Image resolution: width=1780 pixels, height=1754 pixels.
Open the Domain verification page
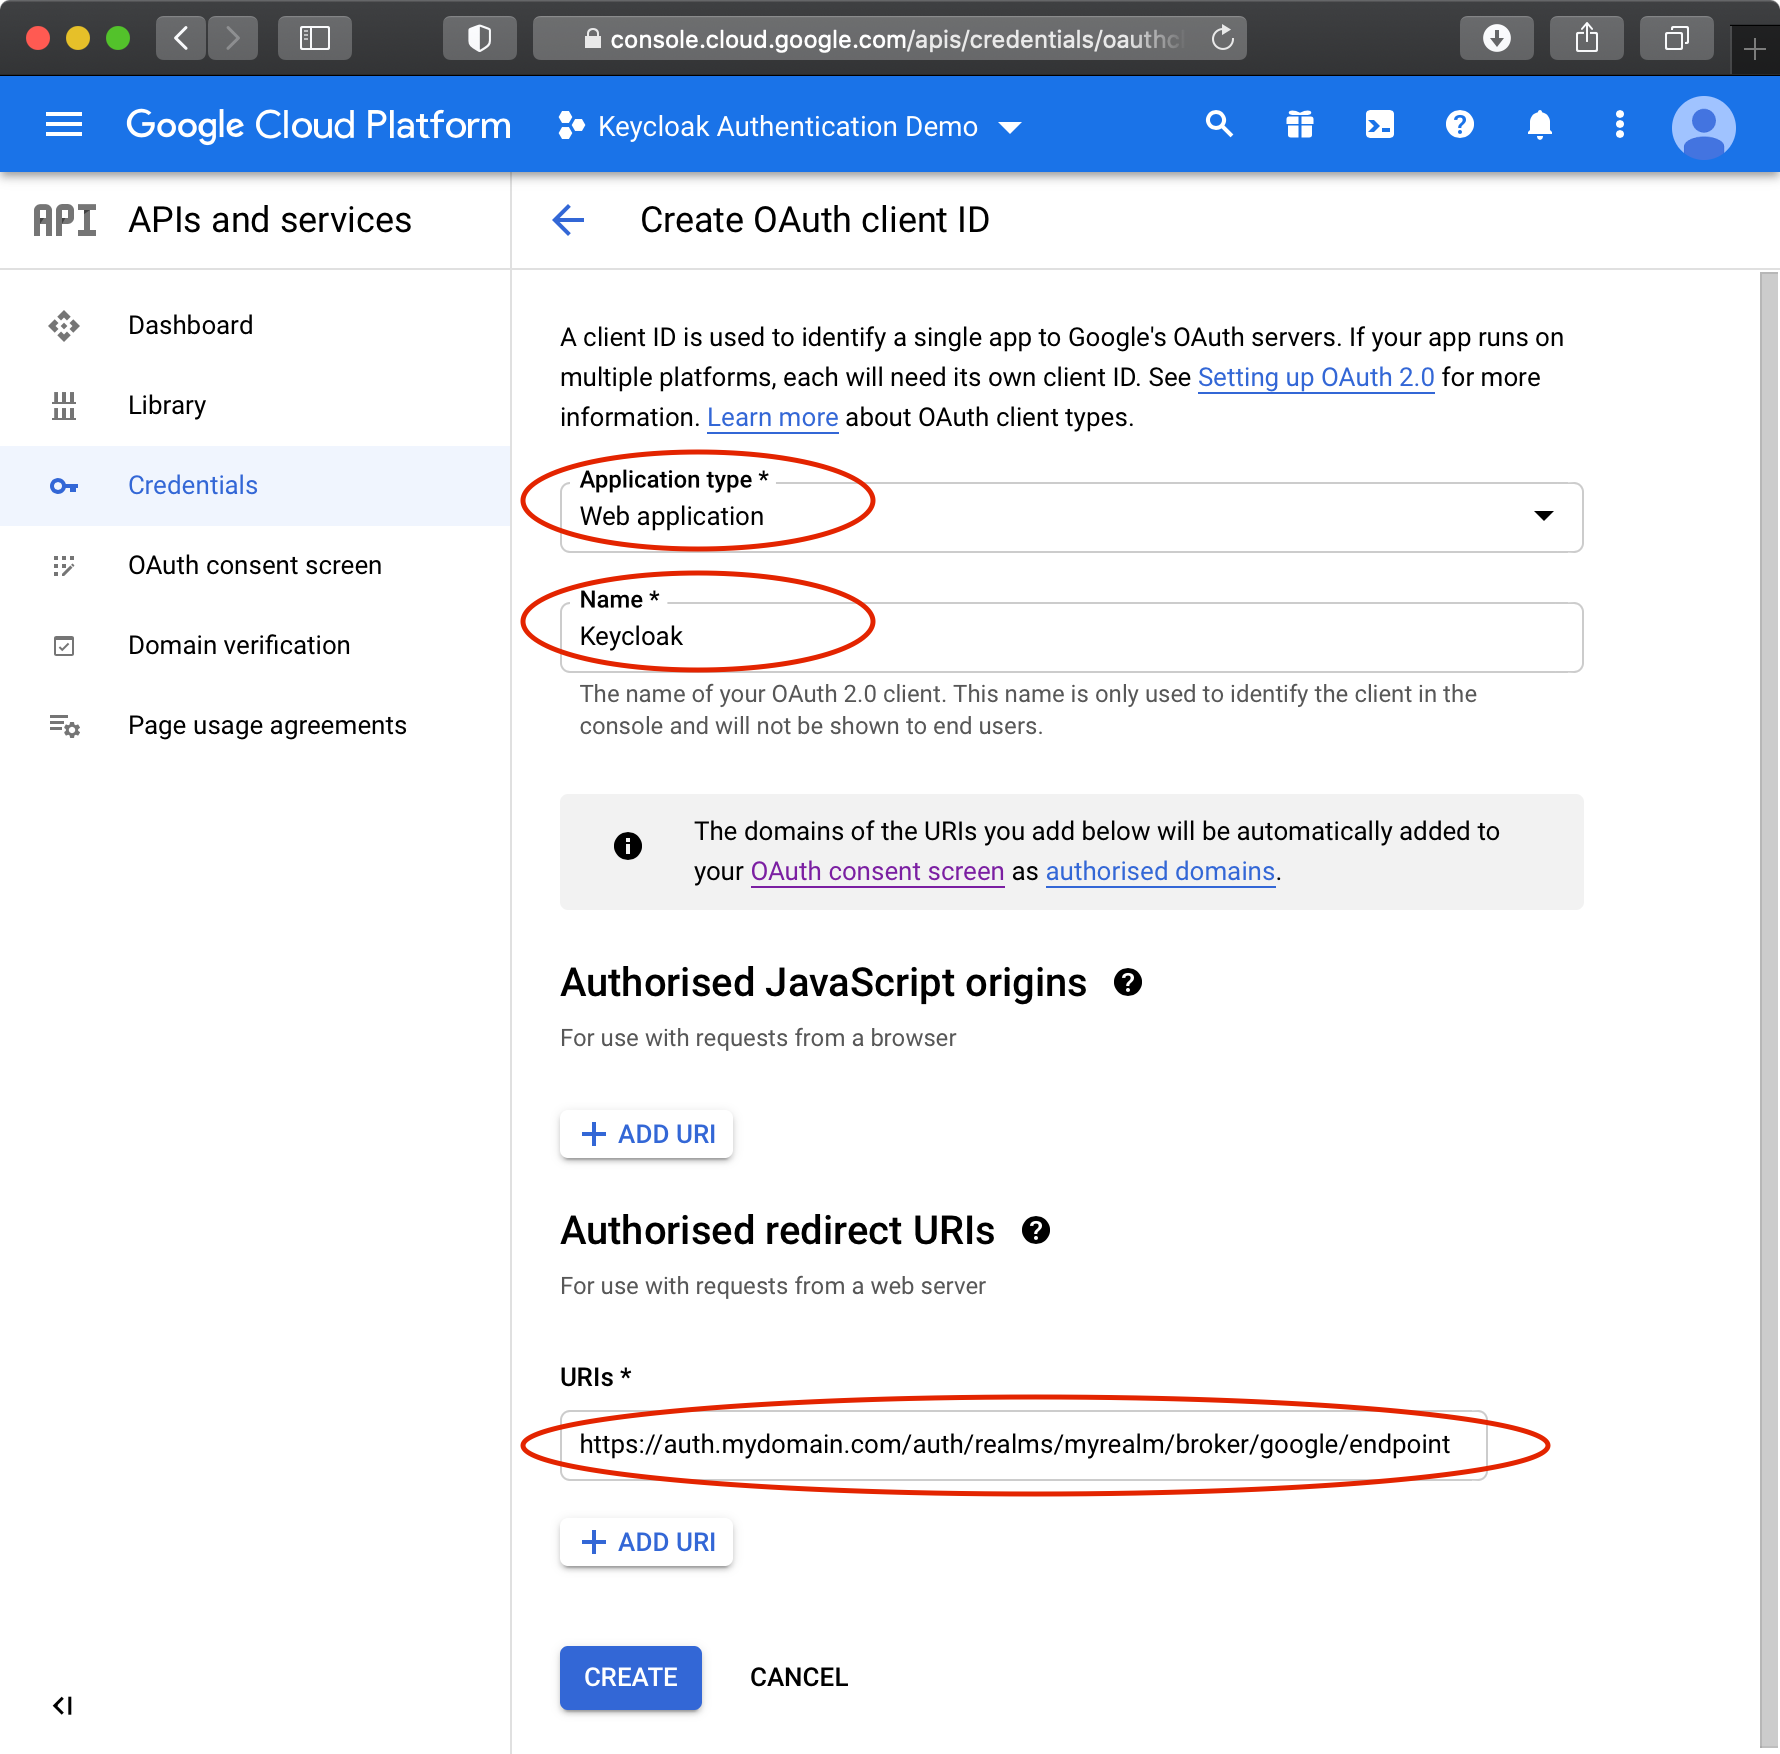238,645
